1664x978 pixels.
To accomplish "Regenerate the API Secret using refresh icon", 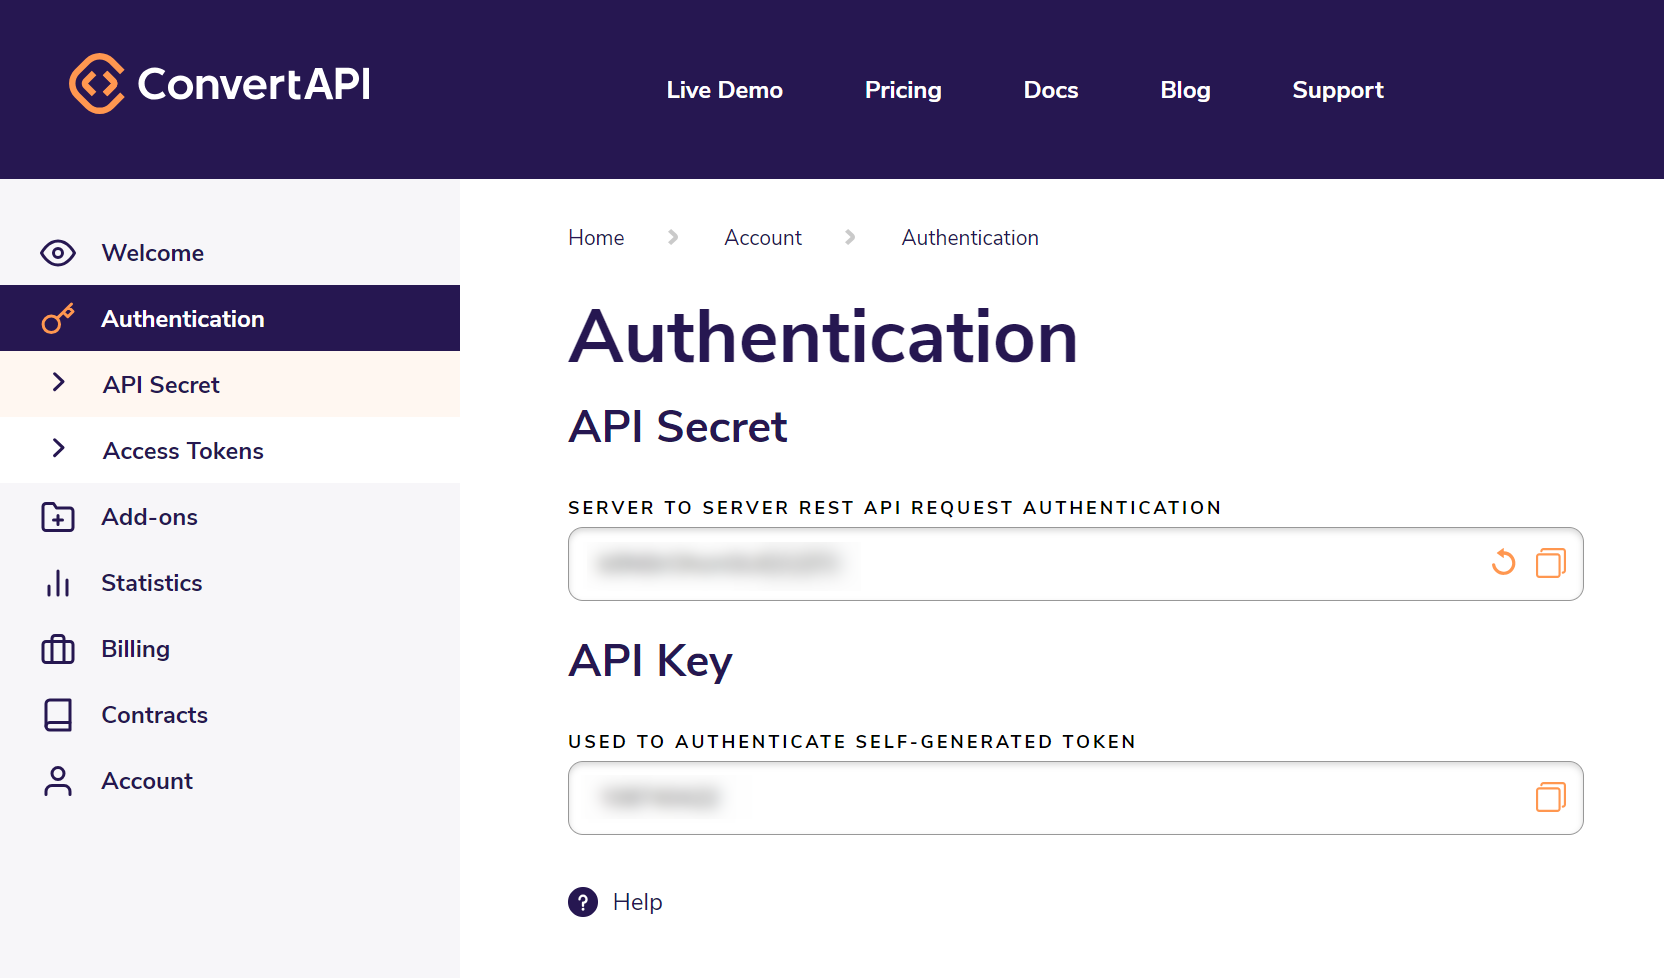I will [x=1503, y=563].
